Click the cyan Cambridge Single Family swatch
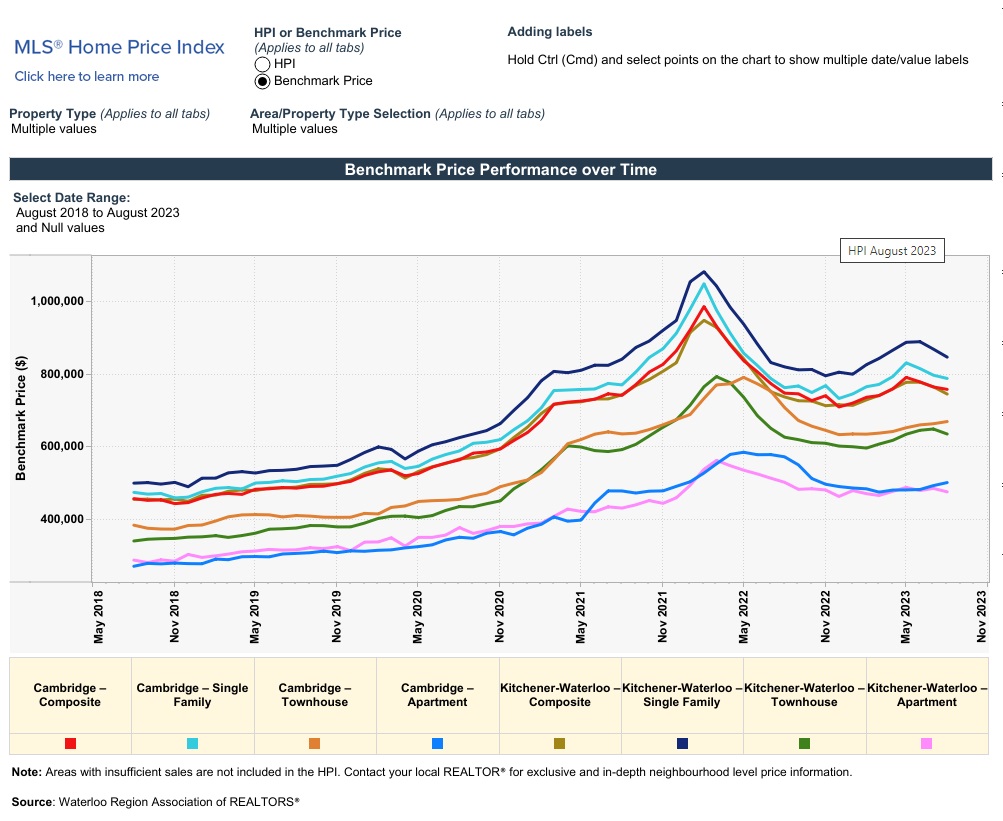The width and height of the screenshot is (1003, 821). [192, 744]
